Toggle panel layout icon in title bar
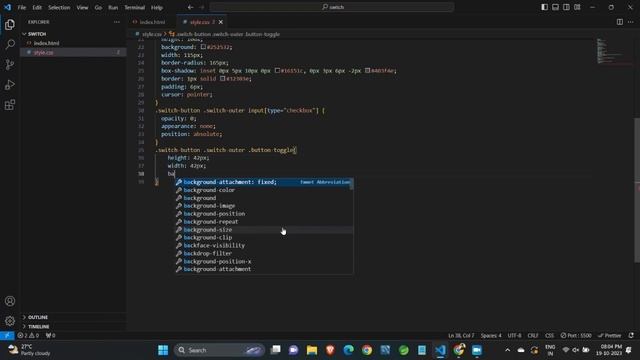The width and height of the screenshot is (640, 360). tap(556, 7)
